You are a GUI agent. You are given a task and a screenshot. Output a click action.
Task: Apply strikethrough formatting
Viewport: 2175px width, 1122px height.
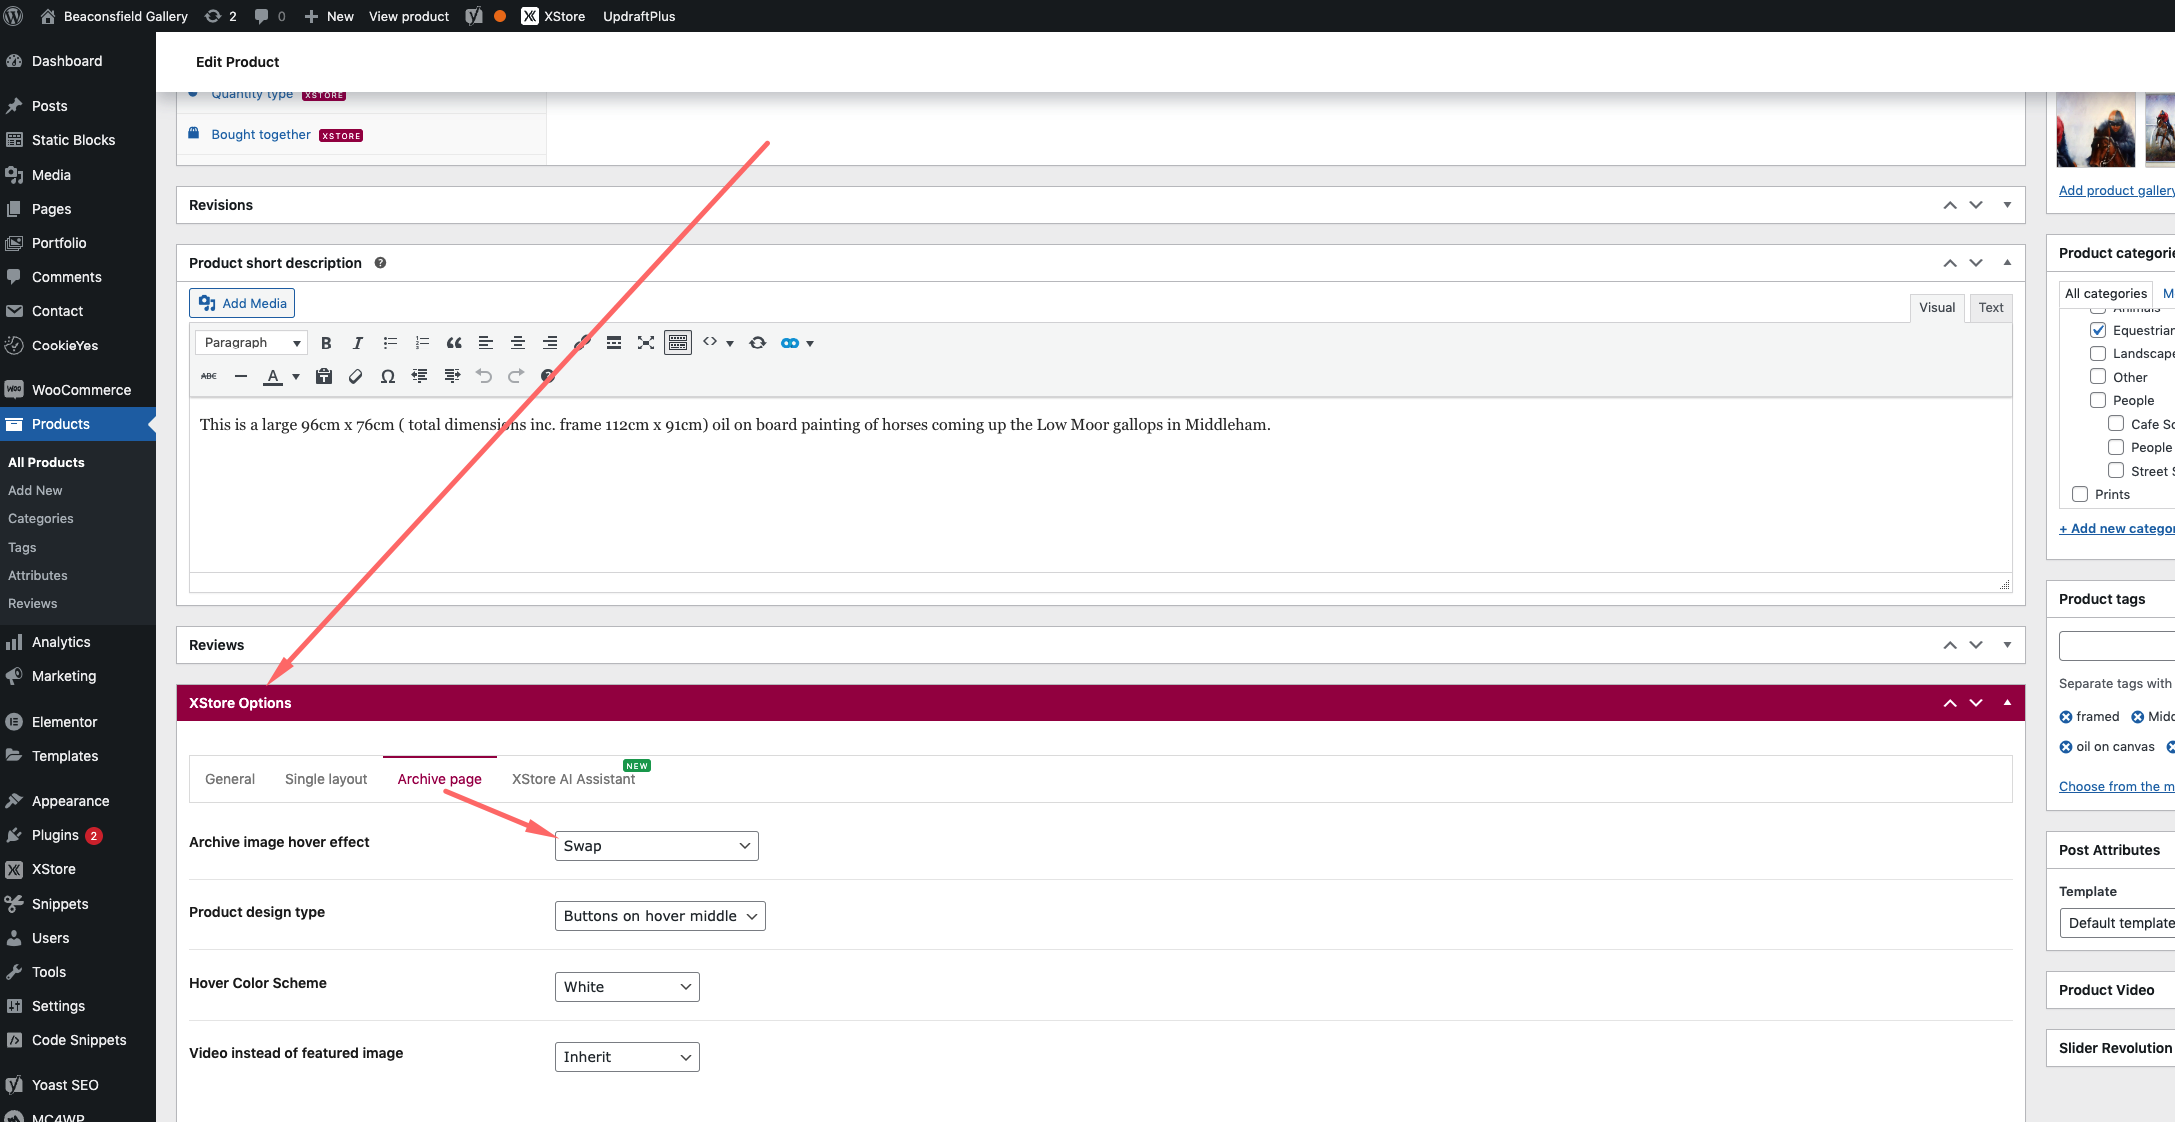point(209,376)
